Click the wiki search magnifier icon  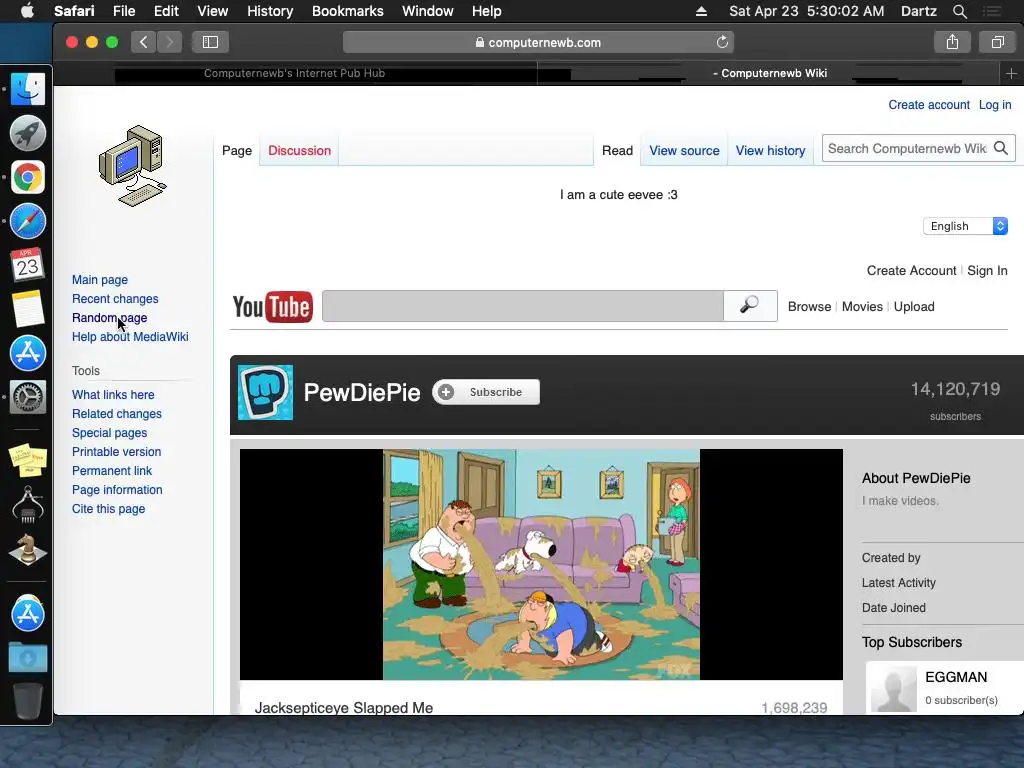(x=1000, y=148)
